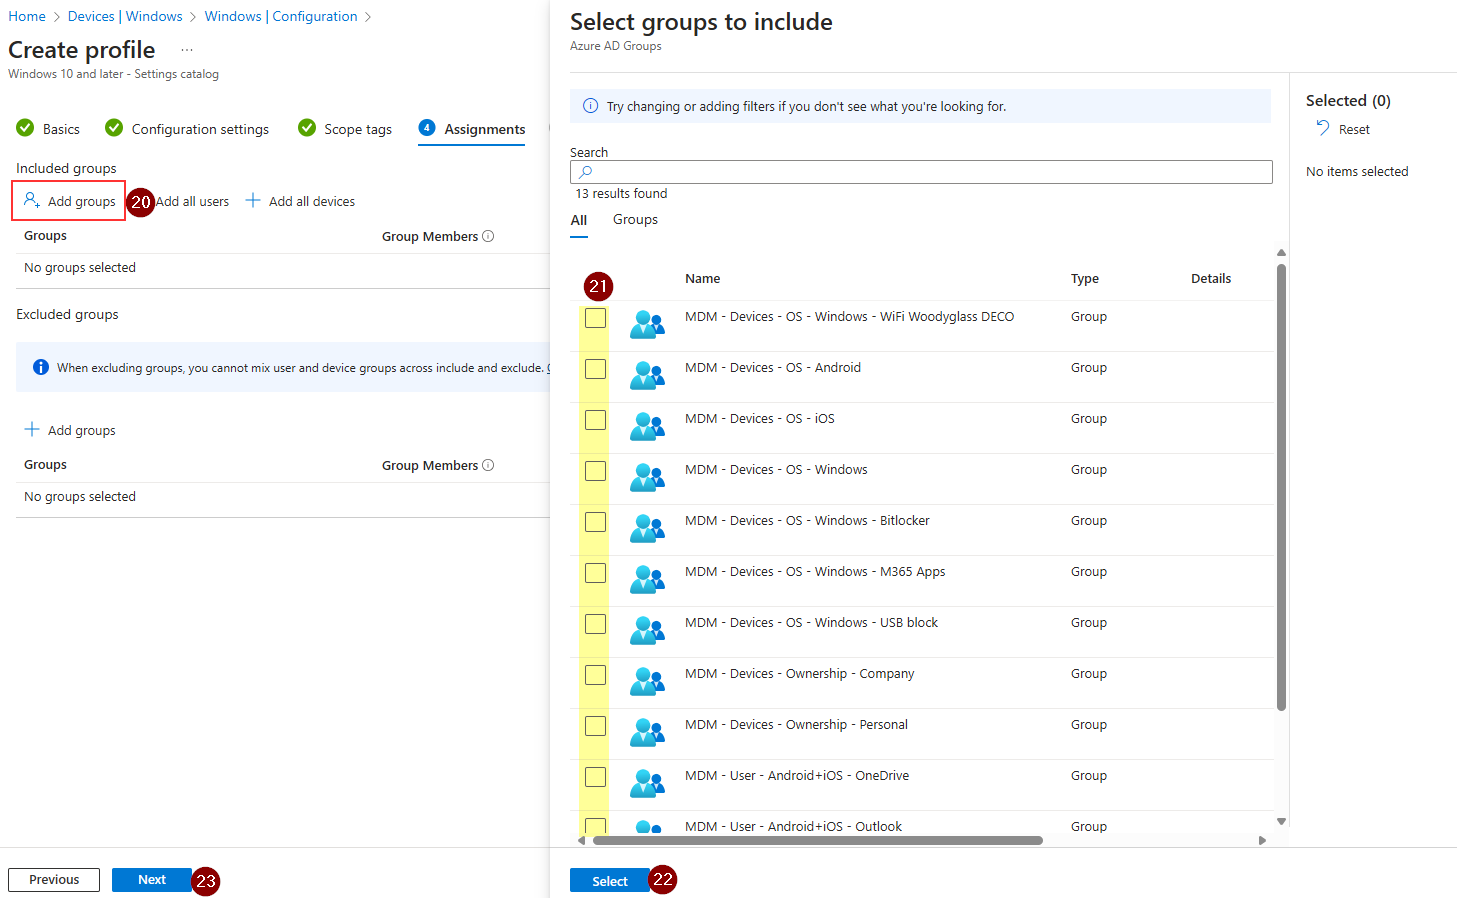Switch to the Groups filter tab
The height and width of the screenshot is (898, 1457).
(635, 220)
